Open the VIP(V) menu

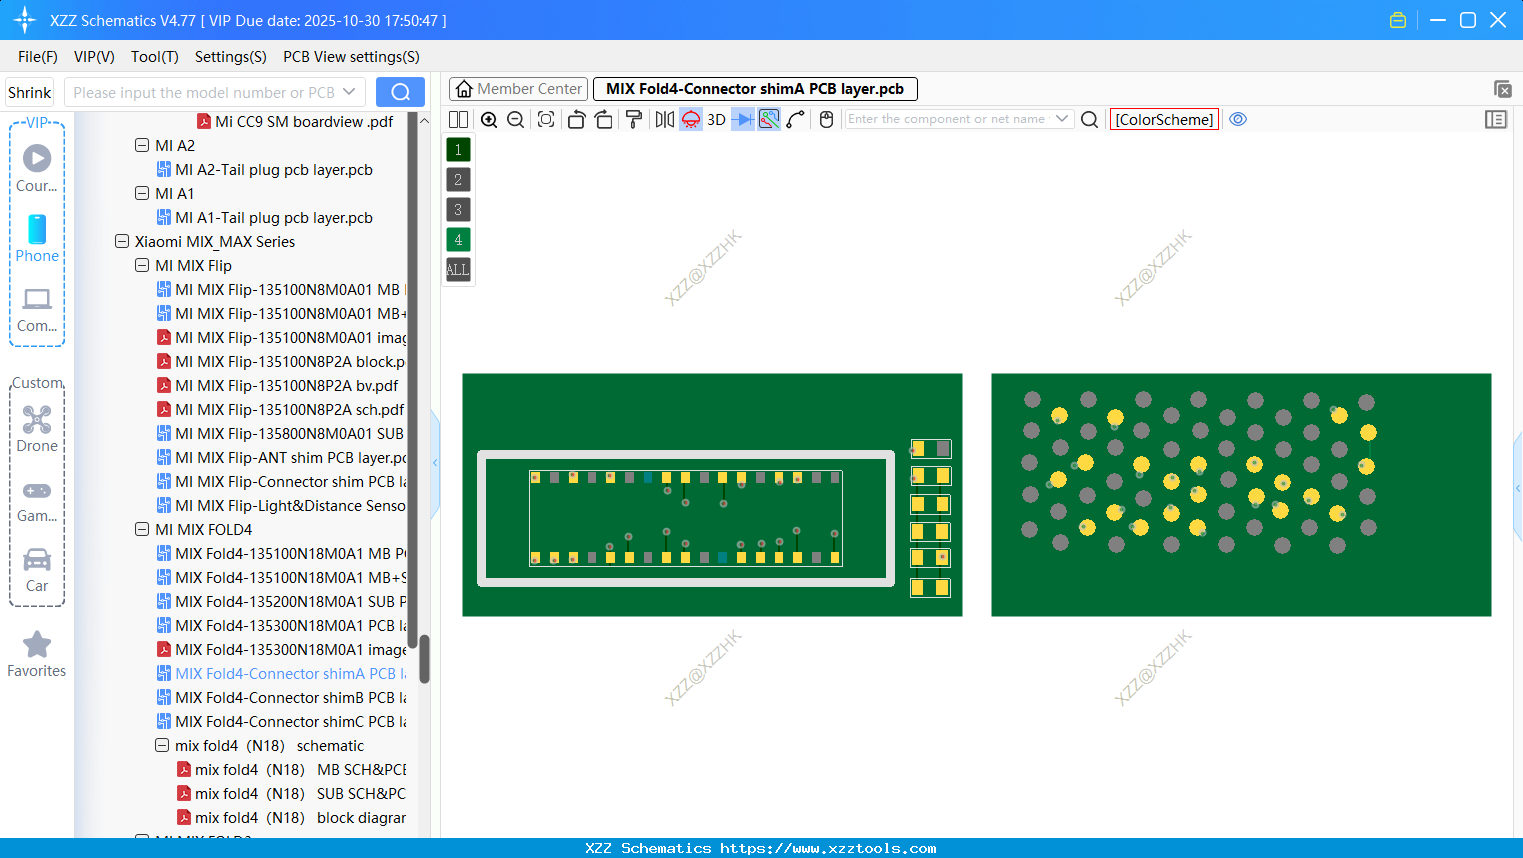point(94,57)
